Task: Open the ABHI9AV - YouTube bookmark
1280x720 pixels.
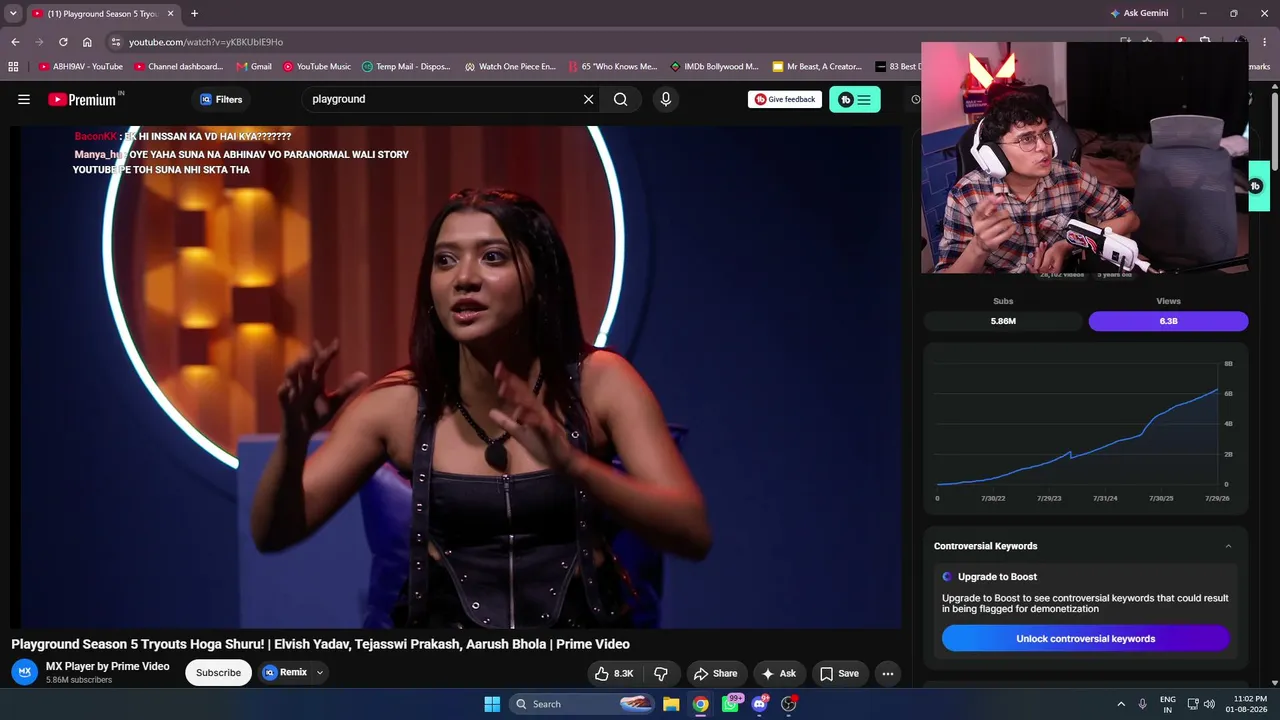Action: click(81, 67)
